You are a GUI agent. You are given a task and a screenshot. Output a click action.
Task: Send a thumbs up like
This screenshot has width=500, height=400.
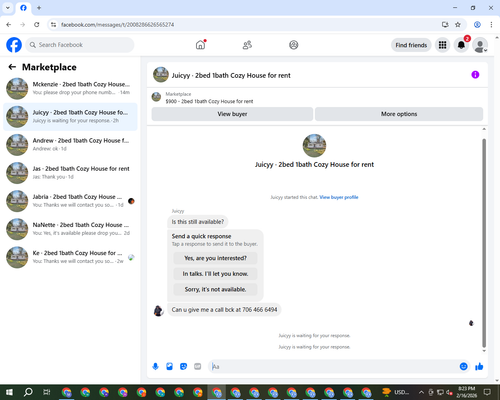pyautogui.click(x=479, y=367)
